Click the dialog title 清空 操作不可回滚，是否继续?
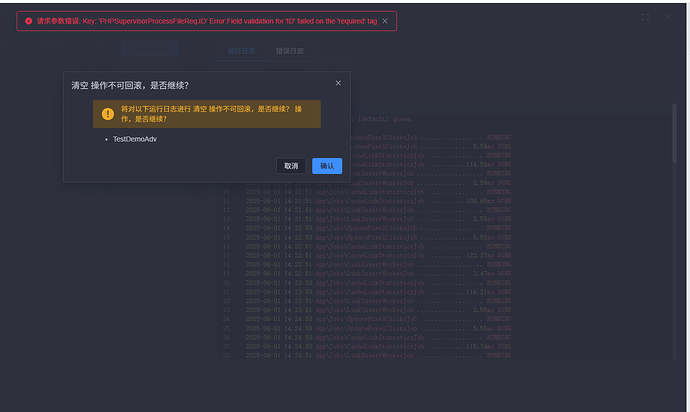690x412 pixels. tap(130, 85)
